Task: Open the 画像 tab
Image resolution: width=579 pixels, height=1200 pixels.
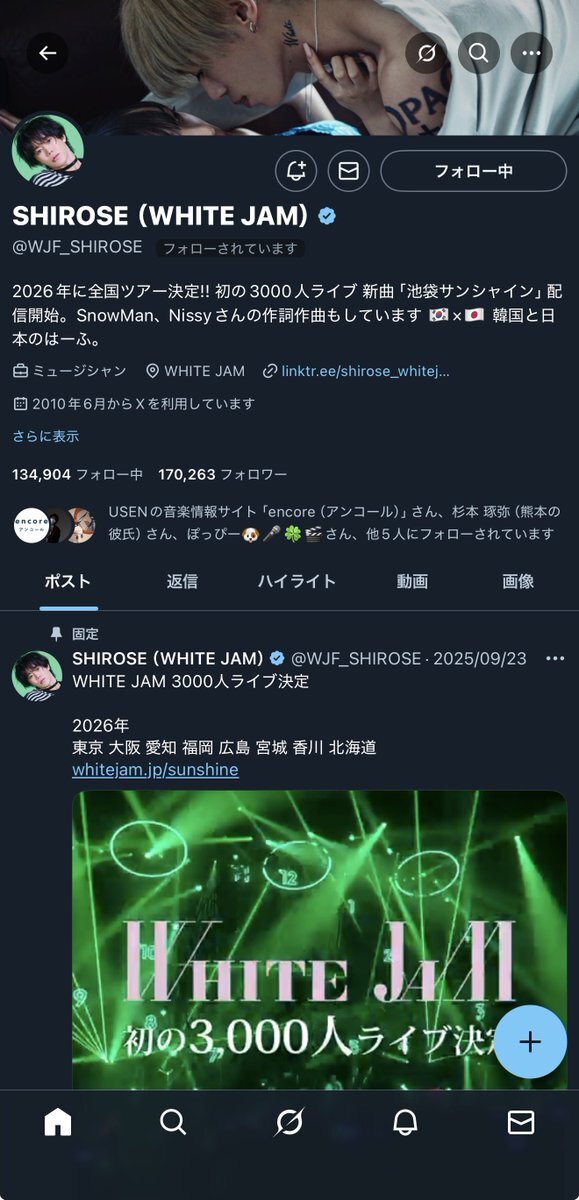Action: [518, 581]
